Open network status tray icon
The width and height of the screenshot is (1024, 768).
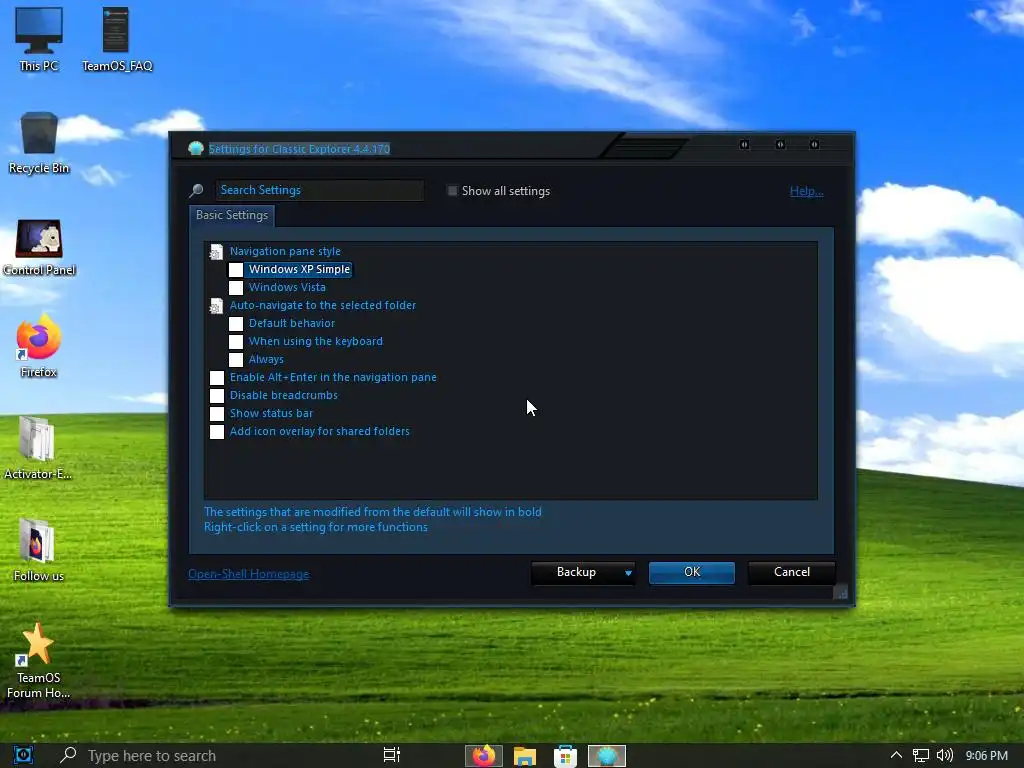click(920, 755)
